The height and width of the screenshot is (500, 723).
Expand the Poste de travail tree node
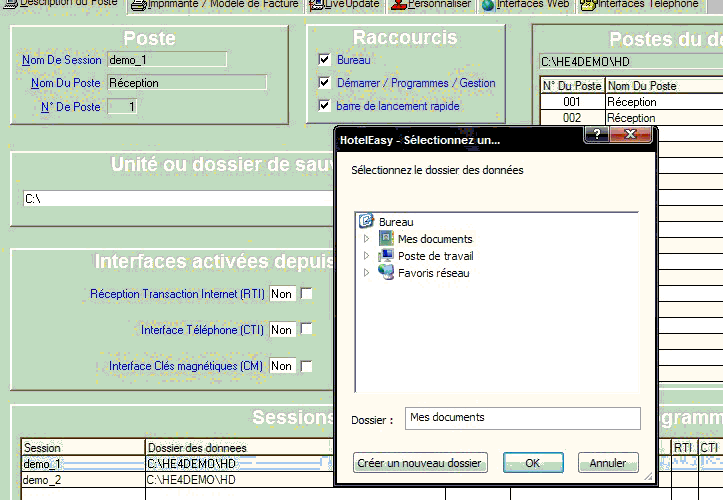(367, 256)
